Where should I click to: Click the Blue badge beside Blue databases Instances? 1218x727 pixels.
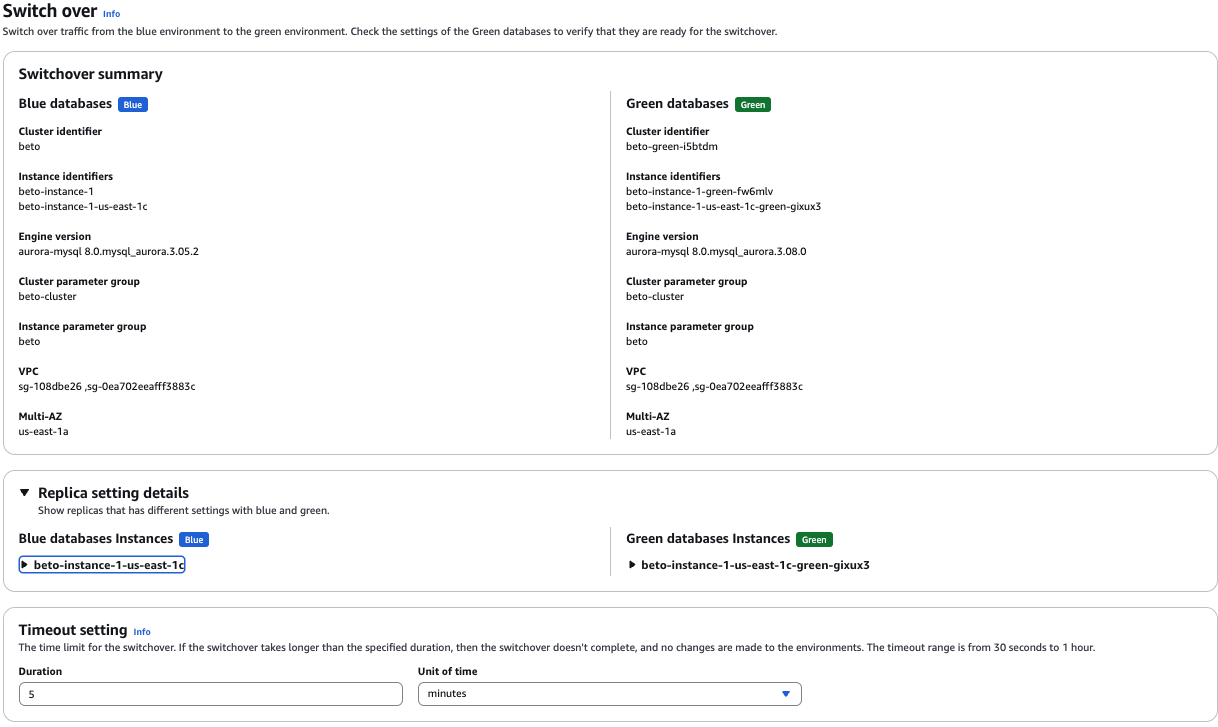coord(194,539)
